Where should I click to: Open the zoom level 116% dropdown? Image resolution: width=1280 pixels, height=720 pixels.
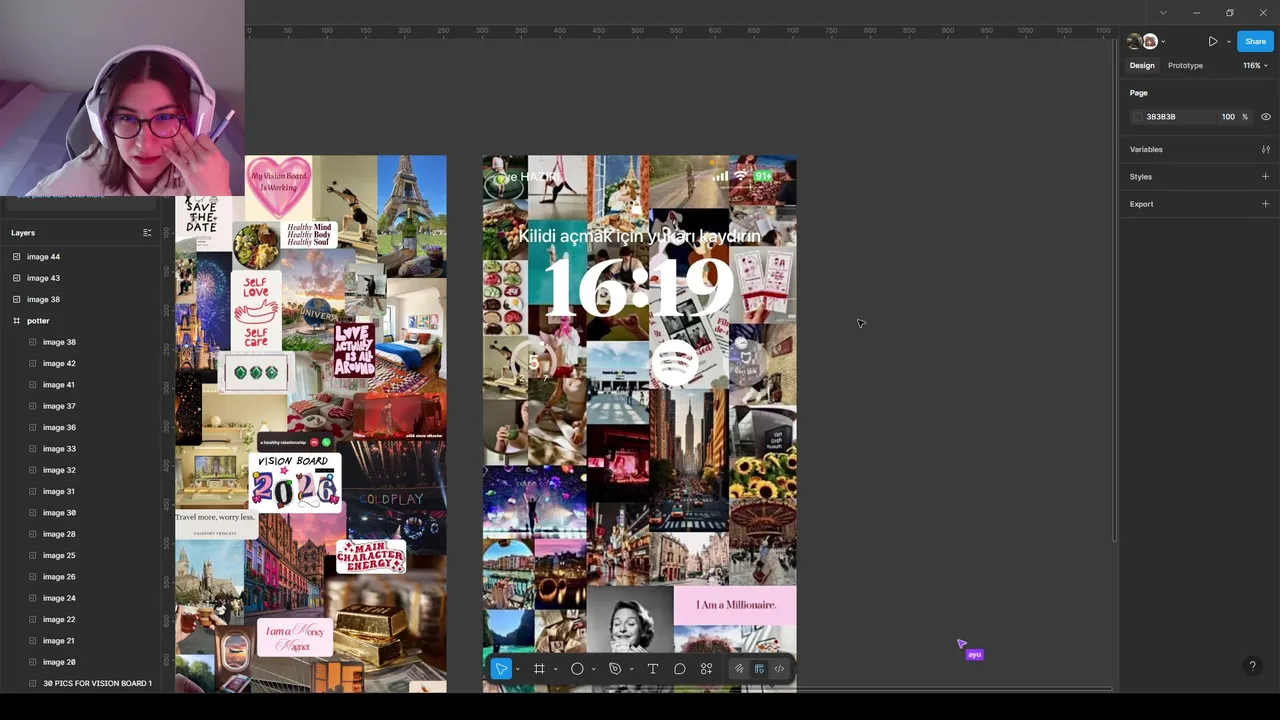point(1255,65)
